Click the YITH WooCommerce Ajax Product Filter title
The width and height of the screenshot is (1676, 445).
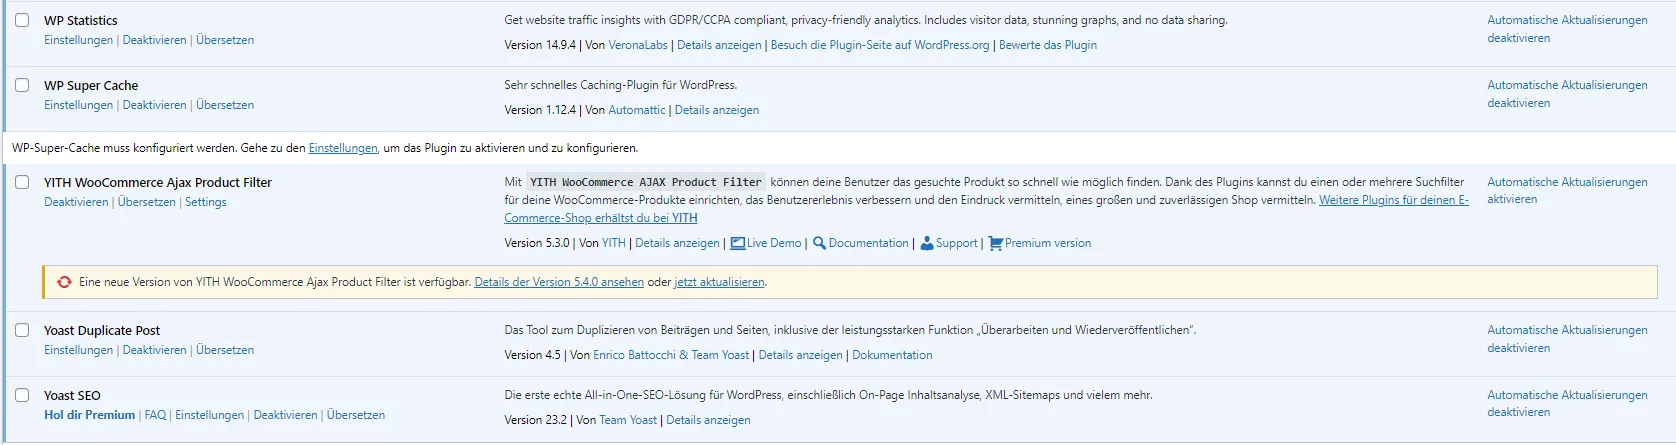tap(158, 182)
